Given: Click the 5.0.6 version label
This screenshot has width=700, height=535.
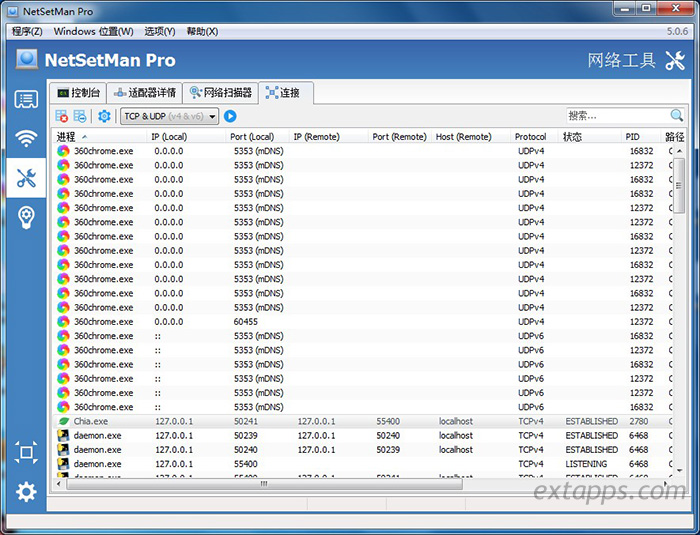Looking at the screenshot, I should pos(677,31).
